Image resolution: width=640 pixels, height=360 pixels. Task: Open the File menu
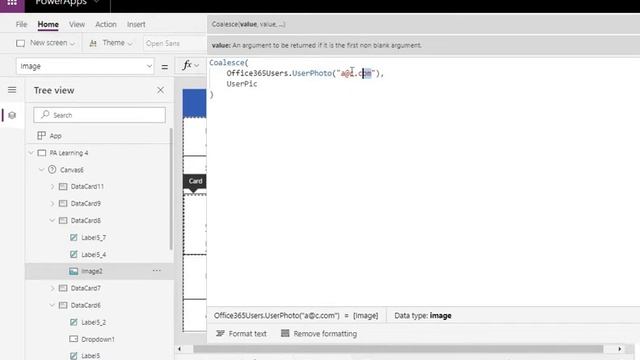click(x=21, y=24)
